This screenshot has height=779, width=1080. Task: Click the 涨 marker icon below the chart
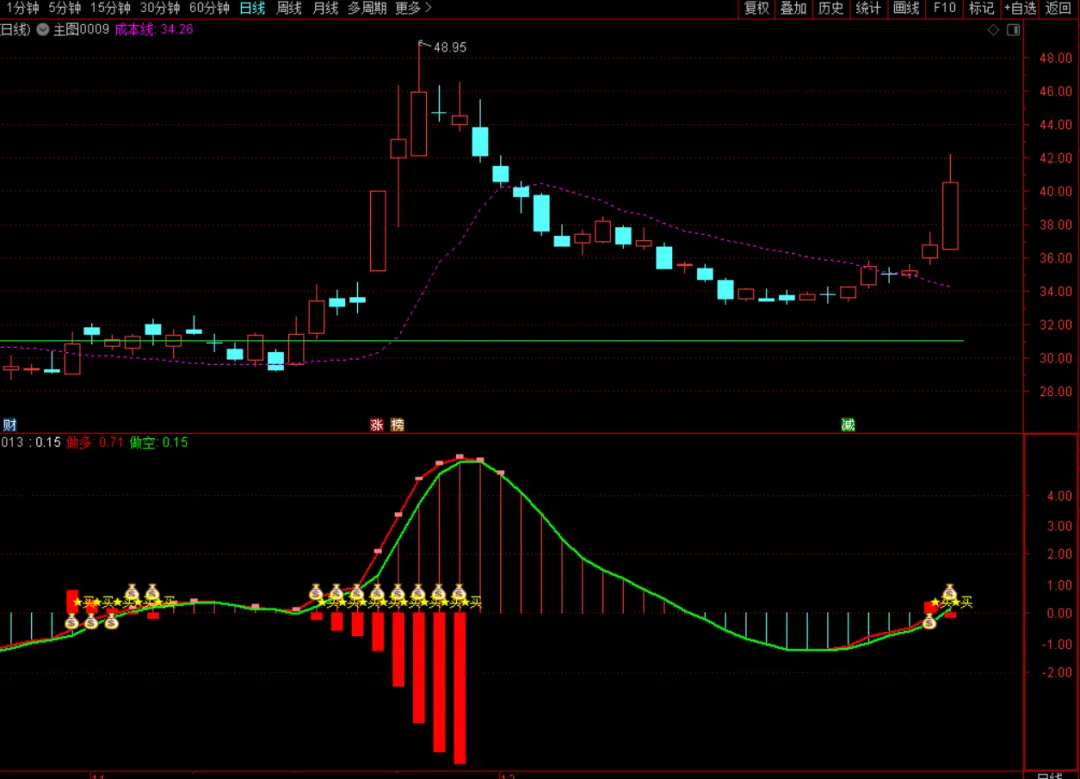377,425
